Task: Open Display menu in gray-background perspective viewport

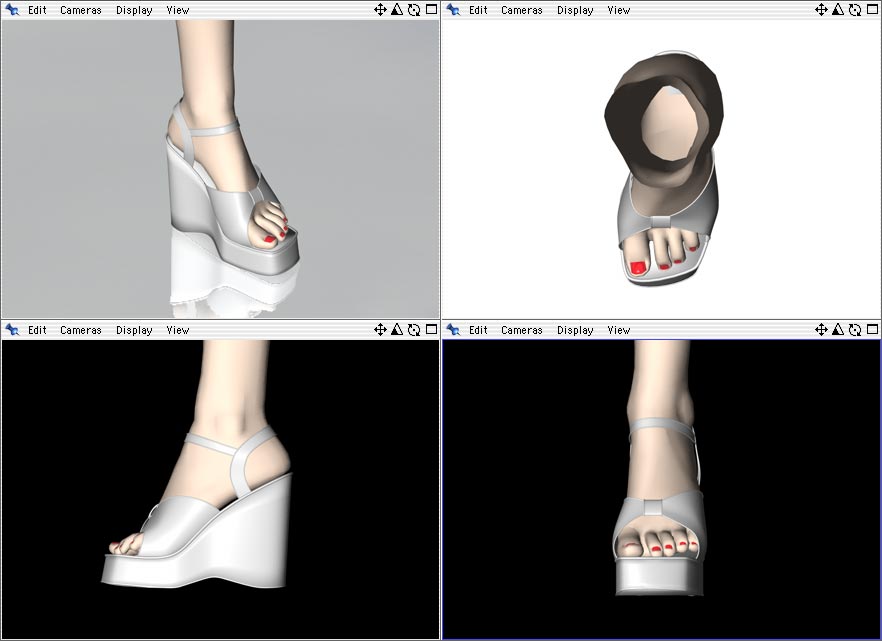Action: tap(134, 10)
